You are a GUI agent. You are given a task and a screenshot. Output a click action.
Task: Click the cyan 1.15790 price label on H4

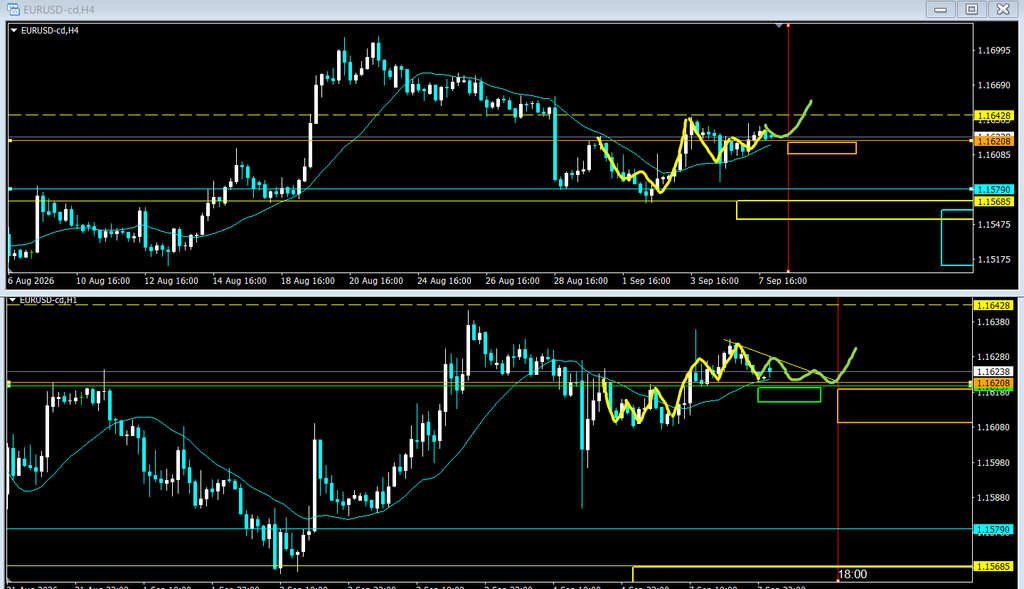tap(993, 189)
